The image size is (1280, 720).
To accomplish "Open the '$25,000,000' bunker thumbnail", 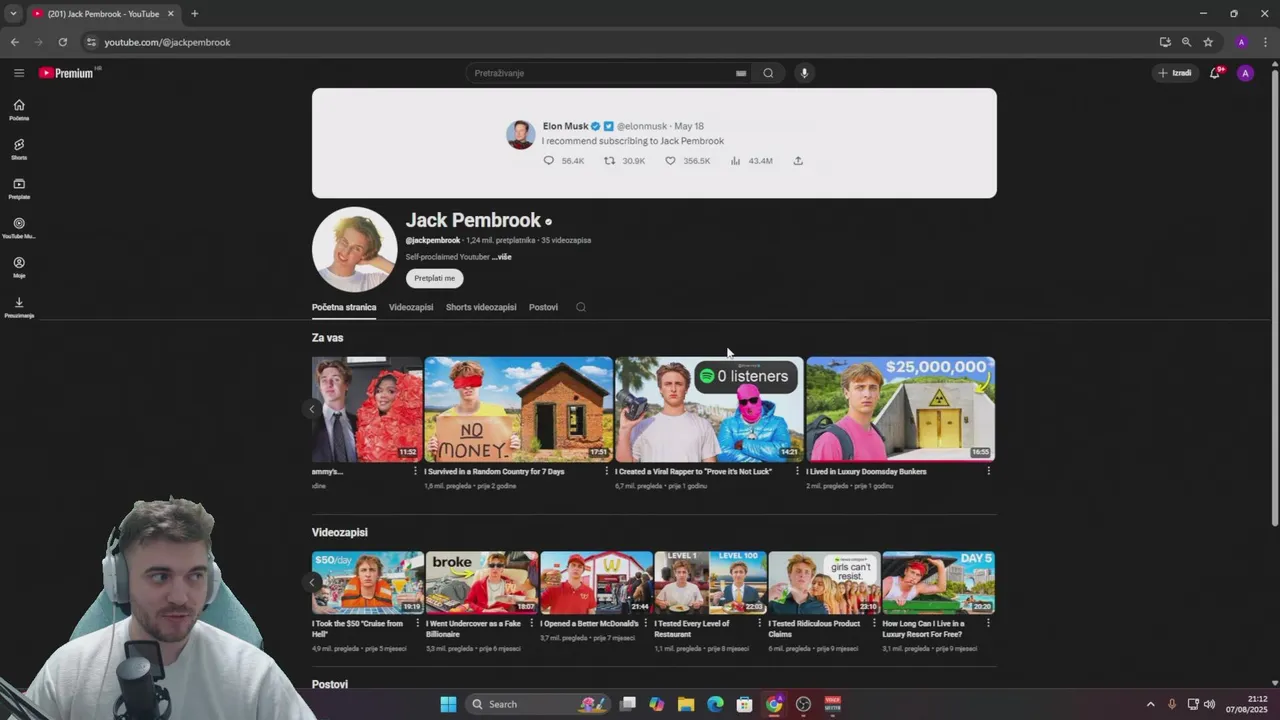I will point(900,409).
